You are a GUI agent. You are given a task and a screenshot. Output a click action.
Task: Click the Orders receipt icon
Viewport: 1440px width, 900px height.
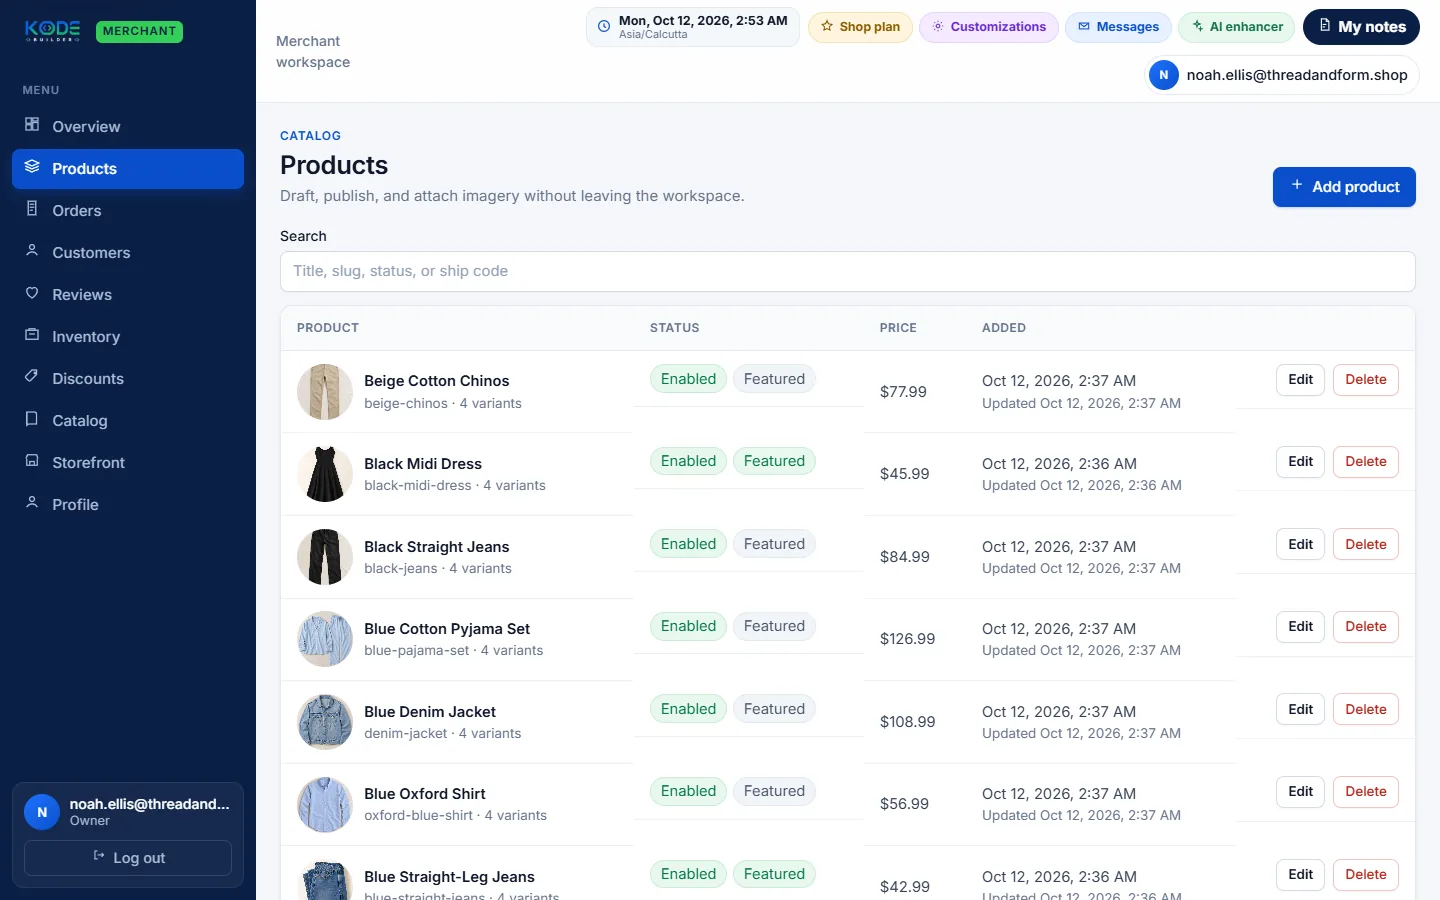click(32, 209)
